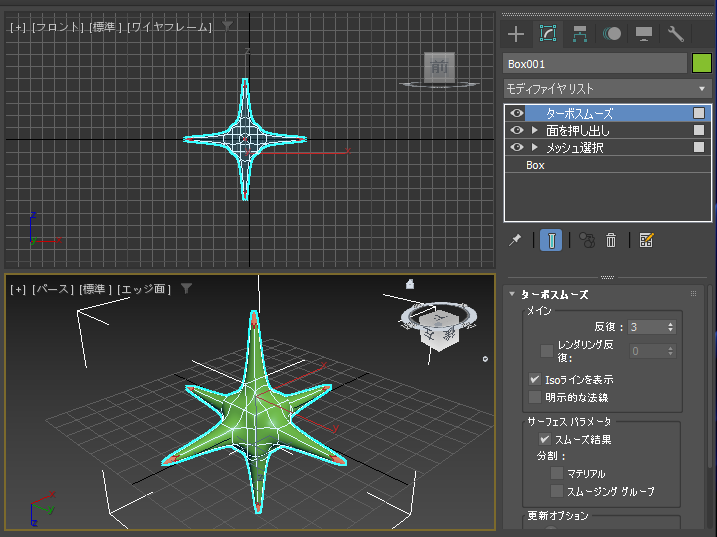Image resolution: width=717 pixels, height=537 pixels.
Task: Click the filter funnel icon in perspective viewport
Action: [x=186, y=288]
